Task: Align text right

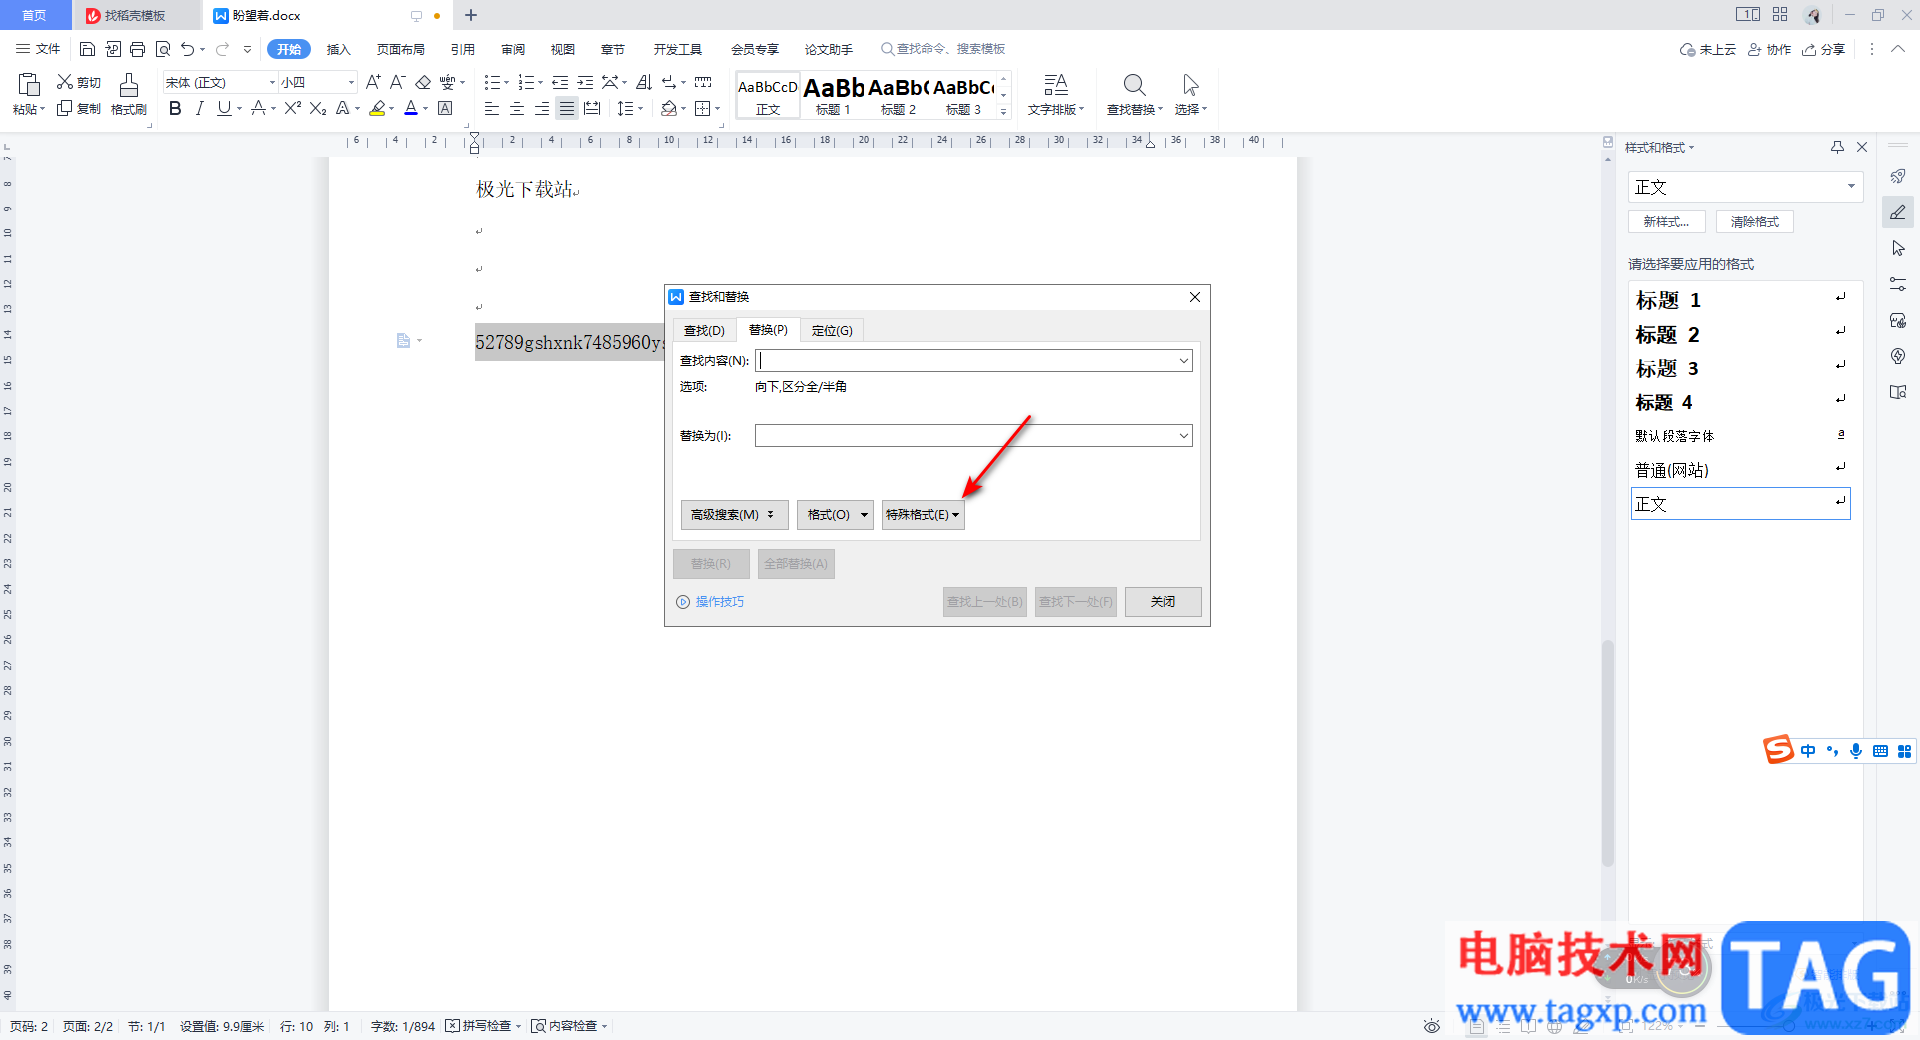Action: (542, 108)
